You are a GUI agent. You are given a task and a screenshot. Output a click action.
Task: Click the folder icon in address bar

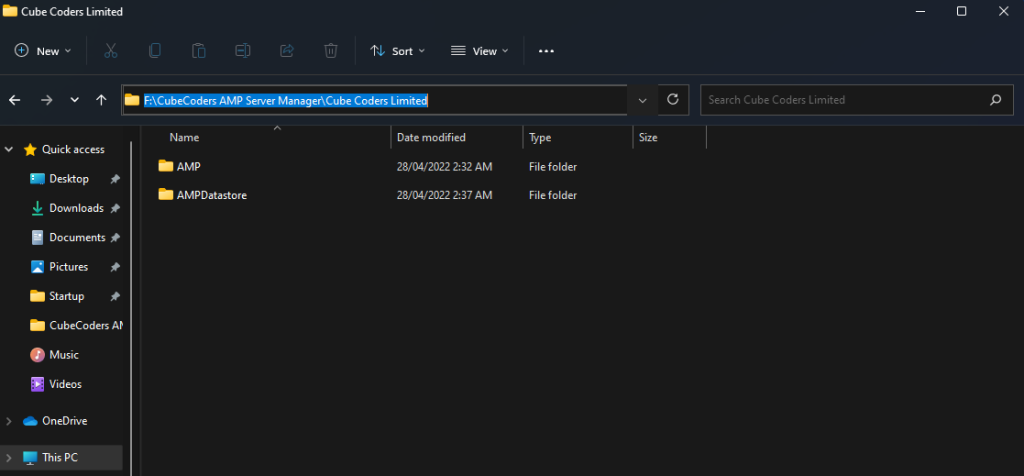[x=133, y=100]
